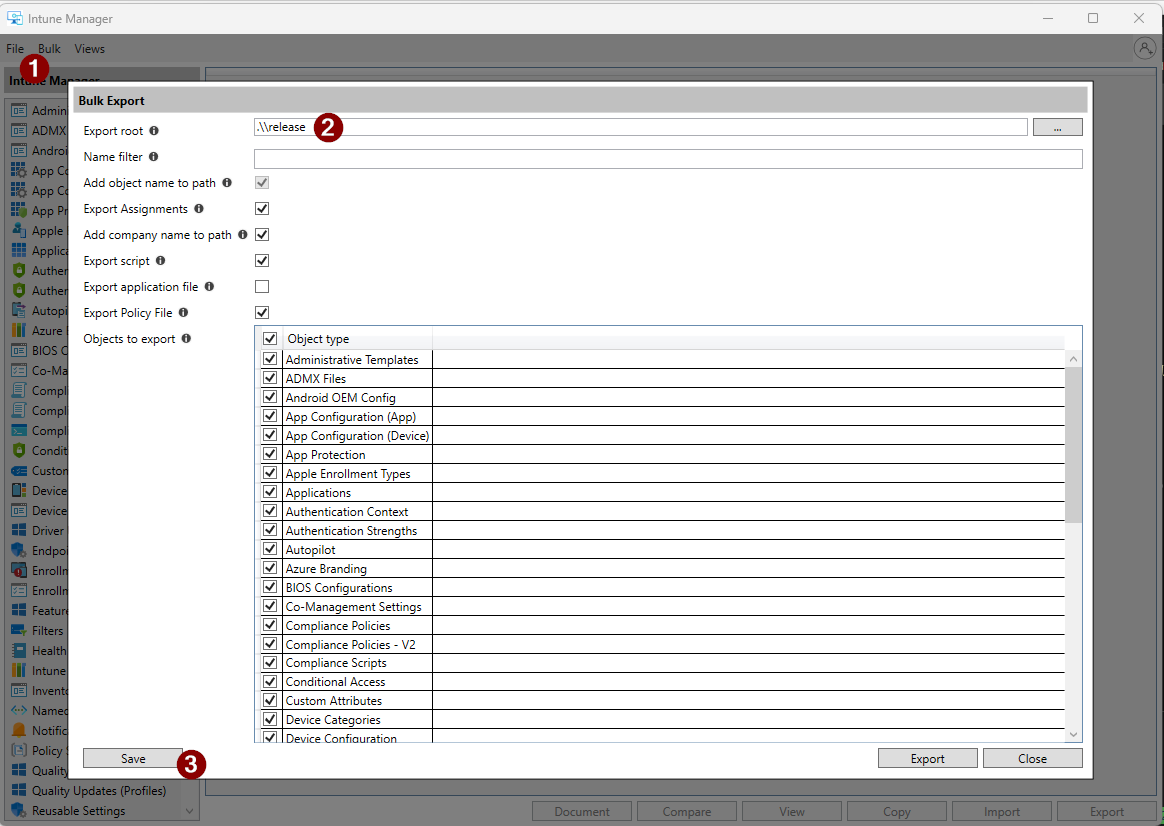This screenshot has width=1164, height=826.
Task: Click the Intune Manager app icon in title bar
Action: click(x=15, y=18)
